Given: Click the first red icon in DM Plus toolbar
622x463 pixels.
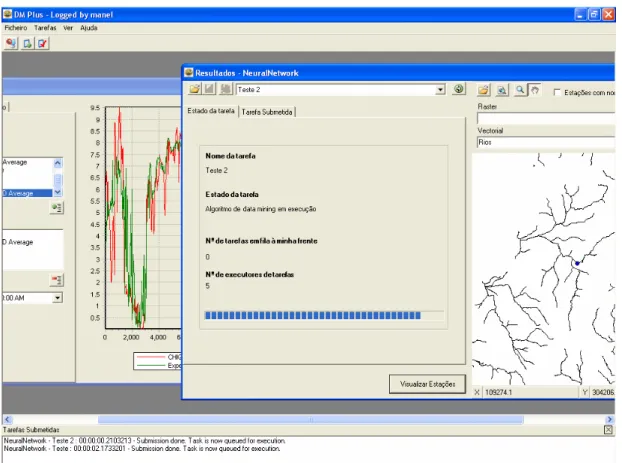Looking at the screenshot, I should point(11,43).
